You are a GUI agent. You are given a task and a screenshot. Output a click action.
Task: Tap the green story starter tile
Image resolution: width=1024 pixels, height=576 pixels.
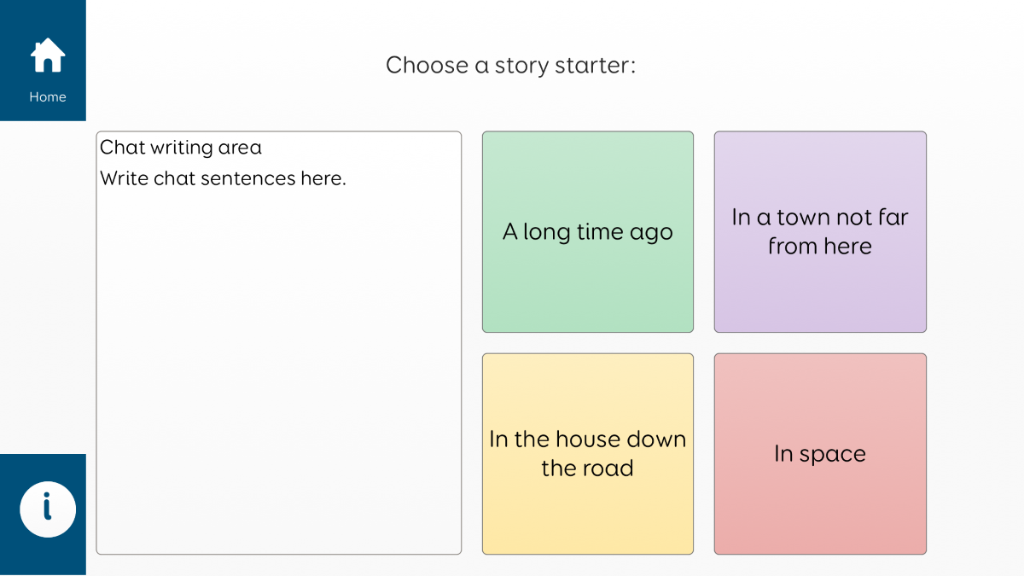click(587, 290)
